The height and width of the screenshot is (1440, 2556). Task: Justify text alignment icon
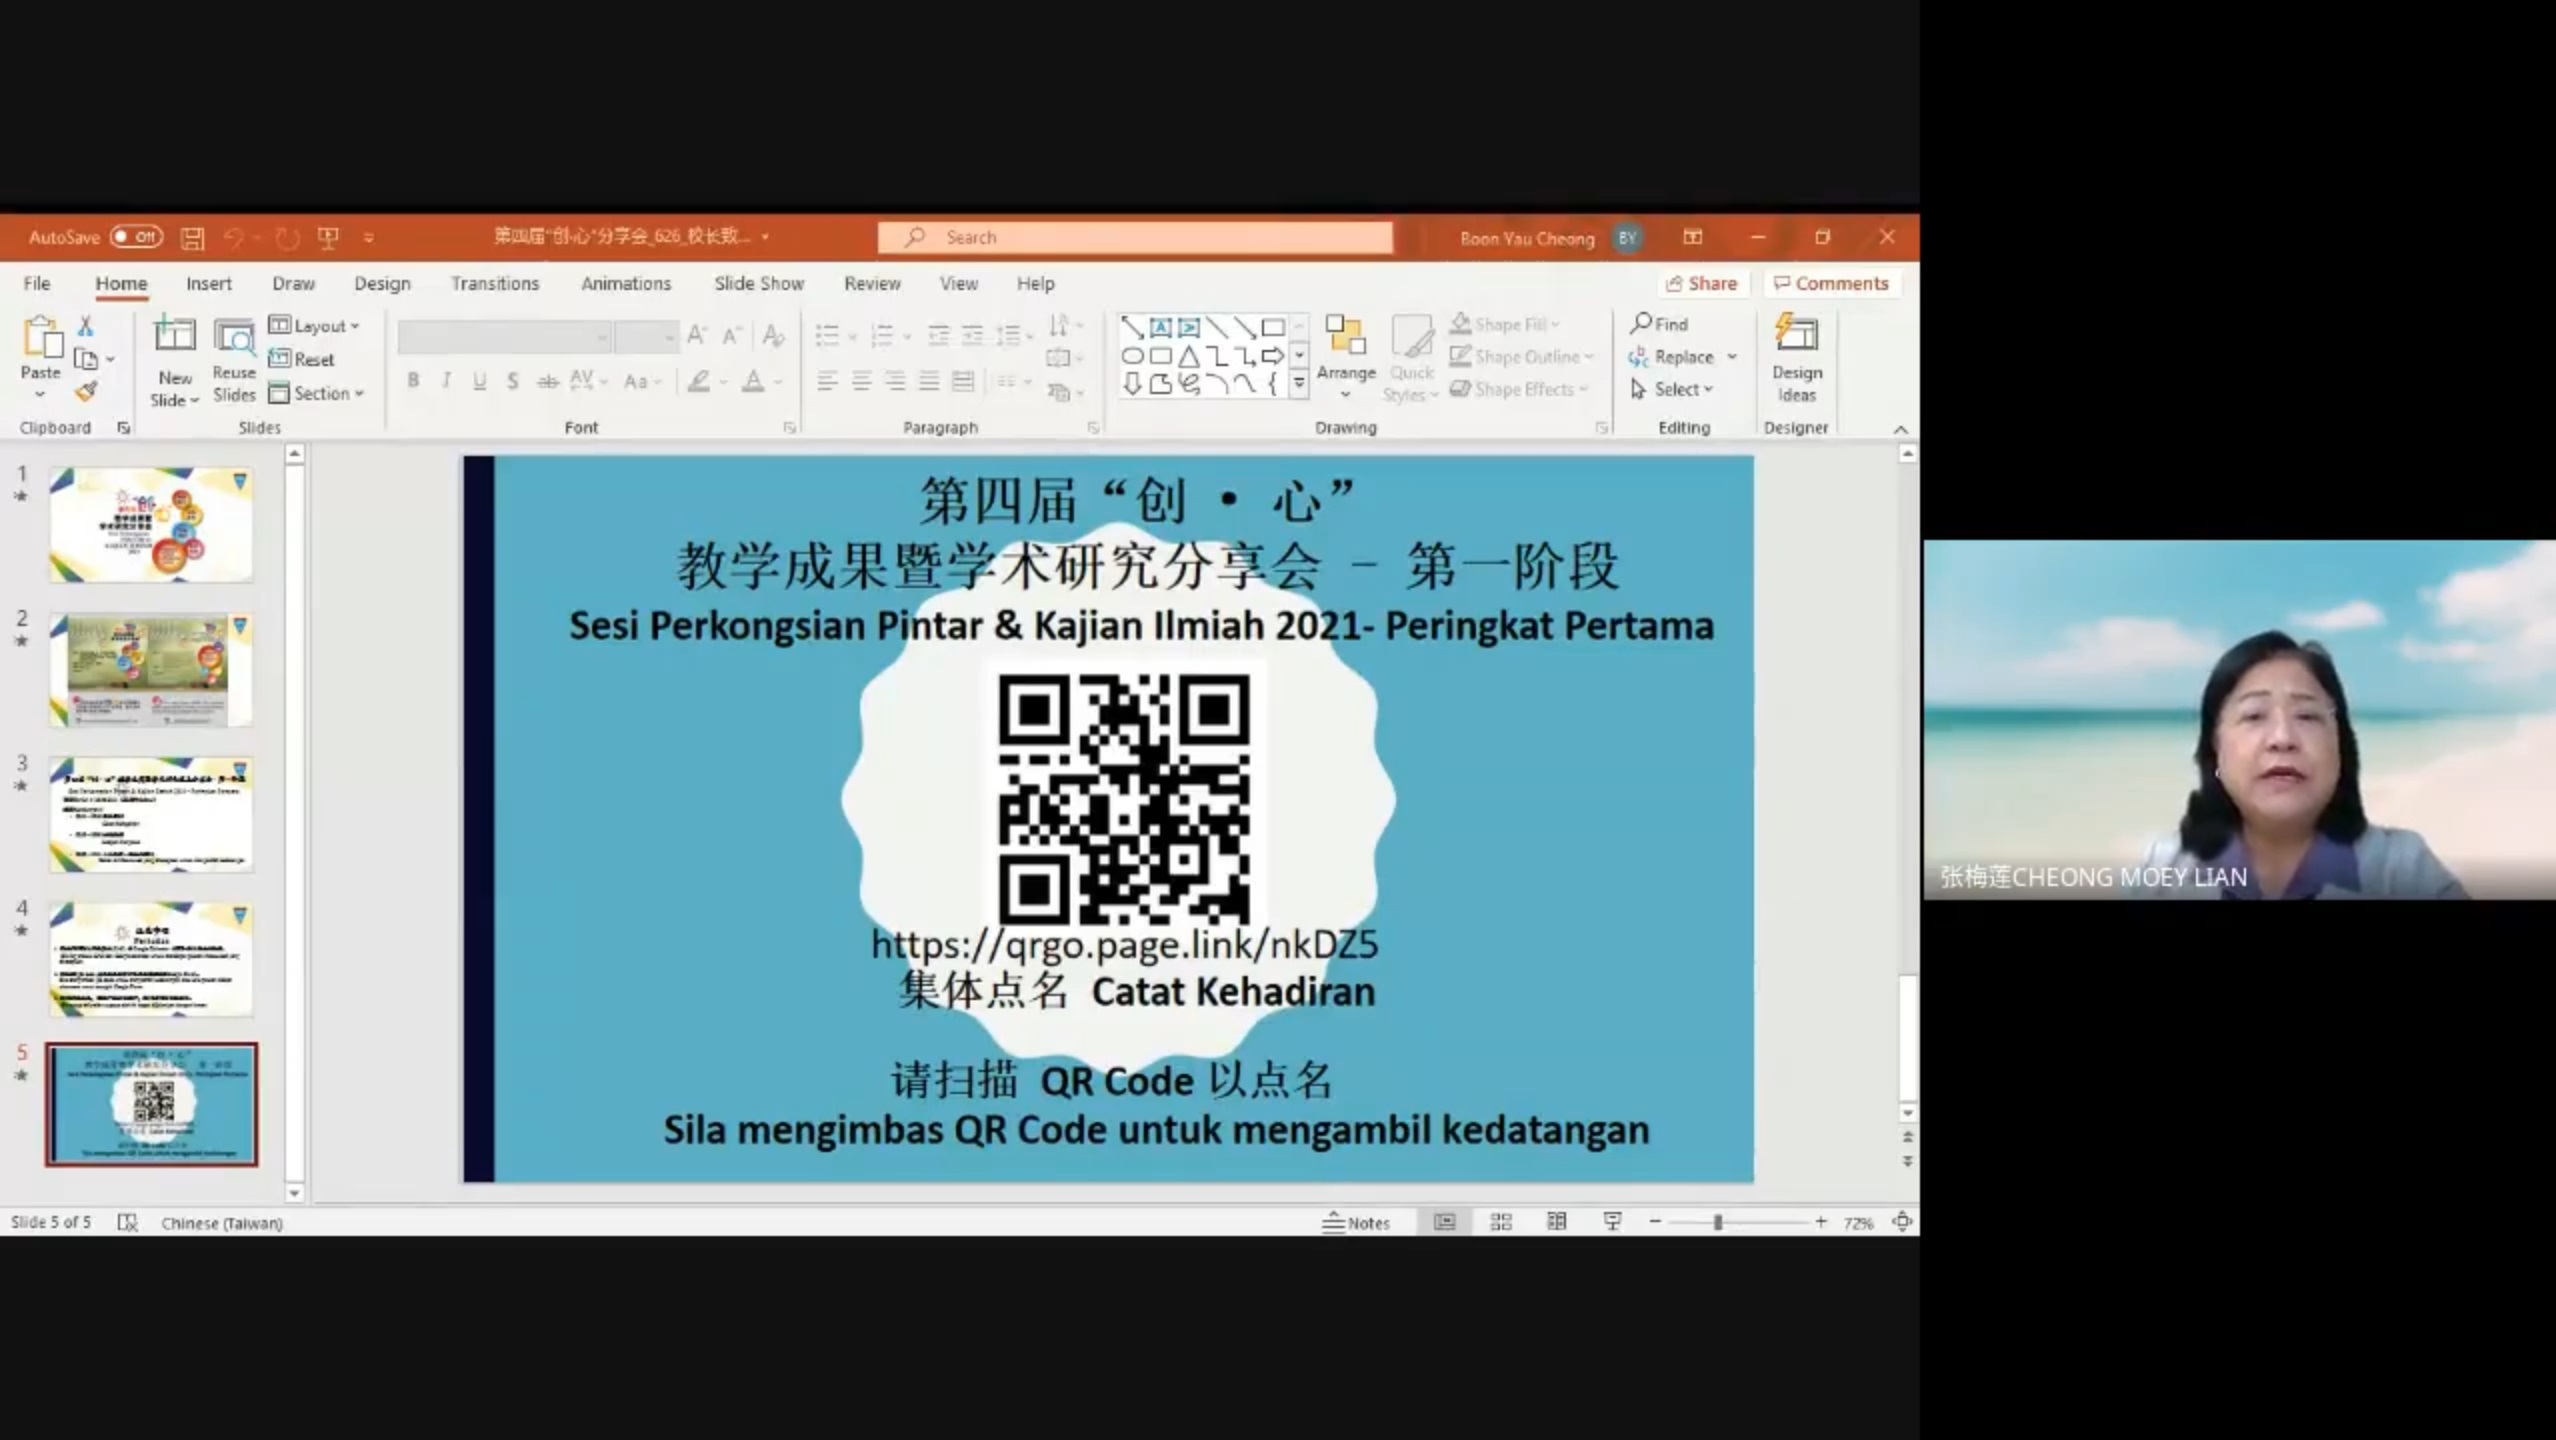click(929, 381)
